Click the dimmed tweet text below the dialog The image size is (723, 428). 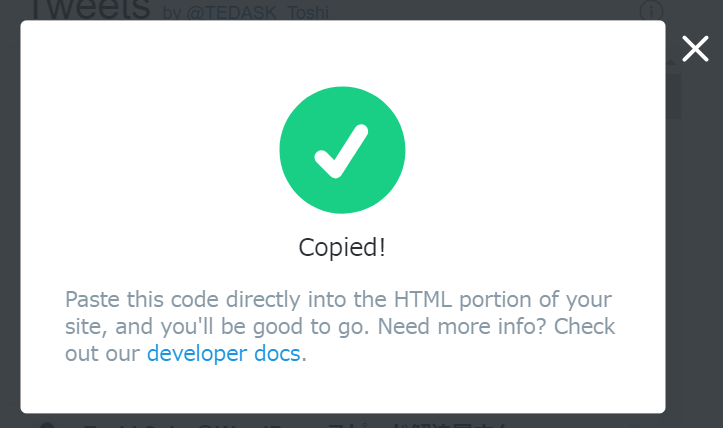click(300, 422)
